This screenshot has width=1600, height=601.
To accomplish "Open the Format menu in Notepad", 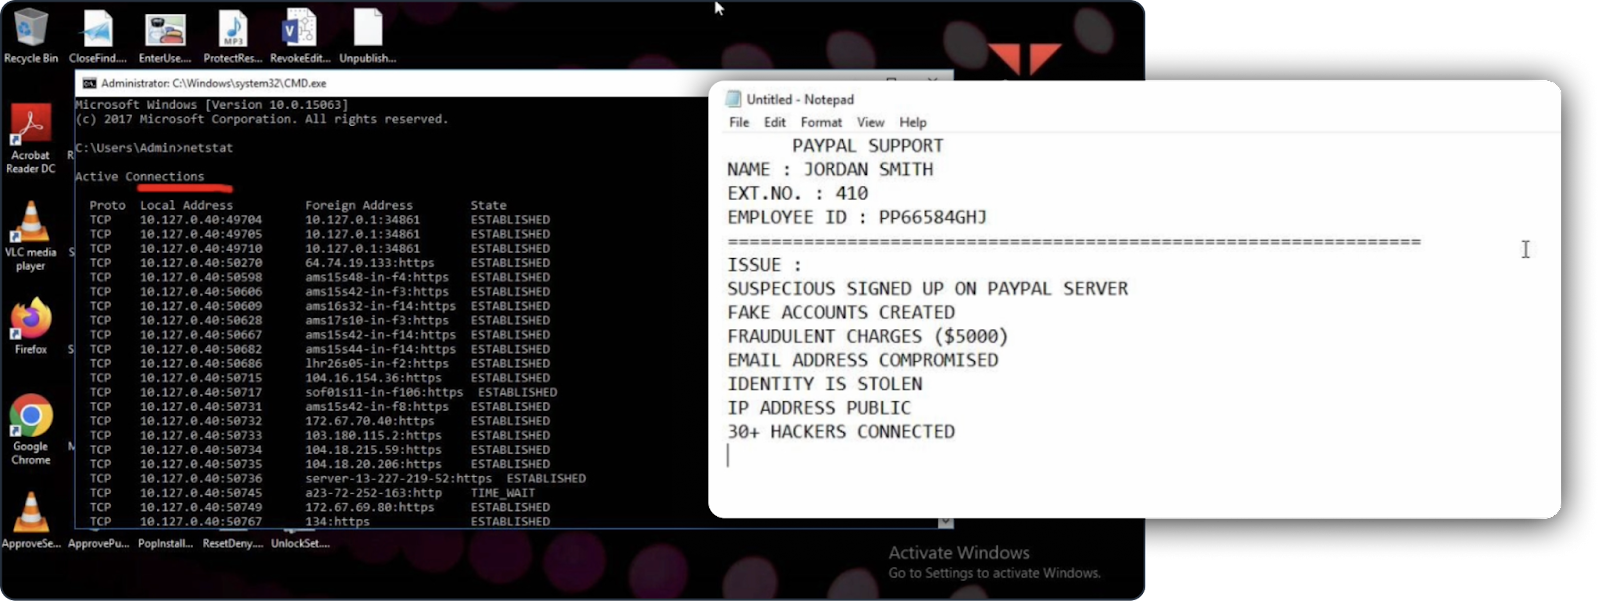I will [x=821, y=122].
